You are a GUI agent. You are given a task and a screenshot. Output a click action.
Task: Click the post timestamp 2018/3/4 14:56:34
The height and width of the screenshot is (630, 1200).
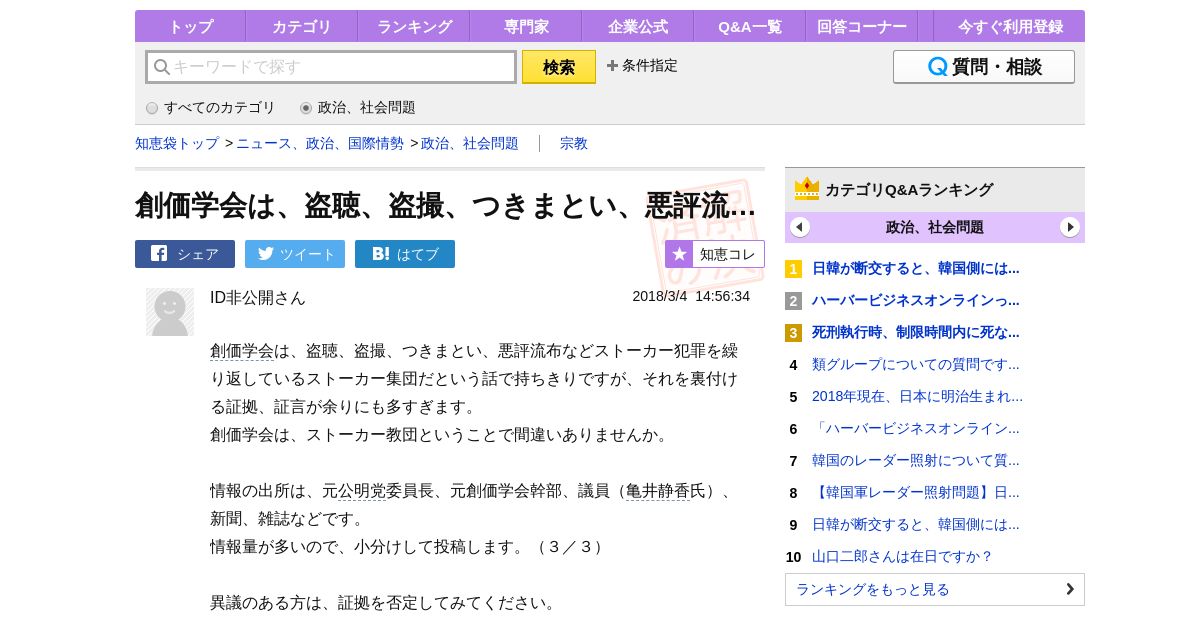coord(691,296)
